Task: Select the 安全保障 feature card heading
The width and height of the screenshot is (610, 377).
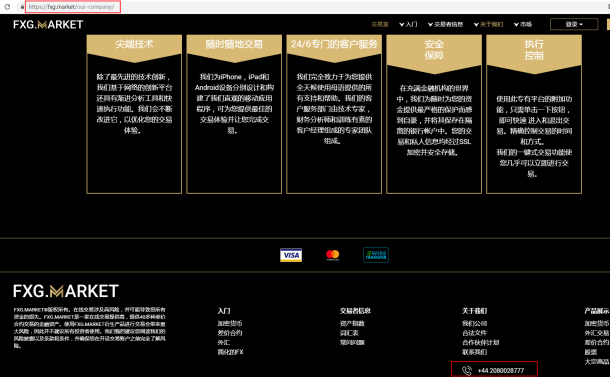Action: (434, 50)
